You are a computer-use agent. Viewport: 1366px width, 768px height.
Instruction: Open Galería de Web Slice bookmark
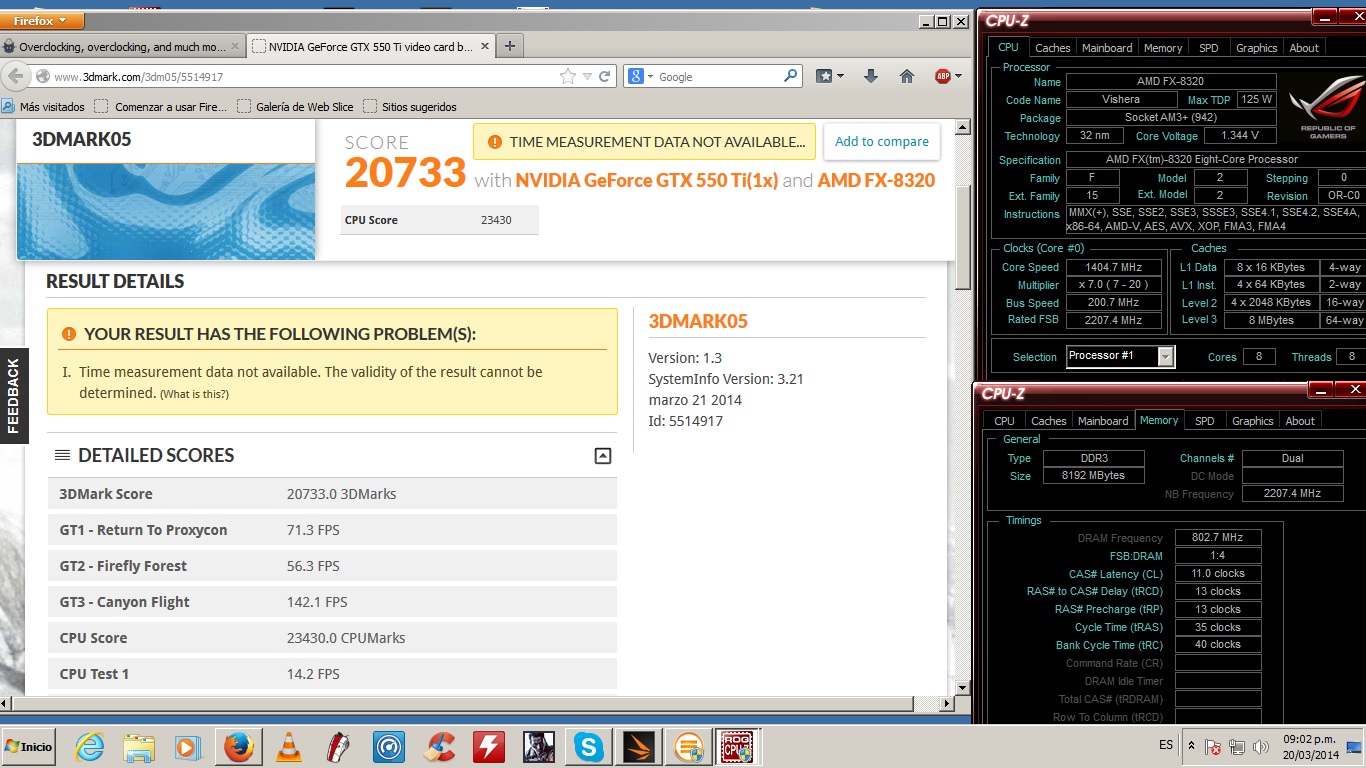click(x=294, y=107)
